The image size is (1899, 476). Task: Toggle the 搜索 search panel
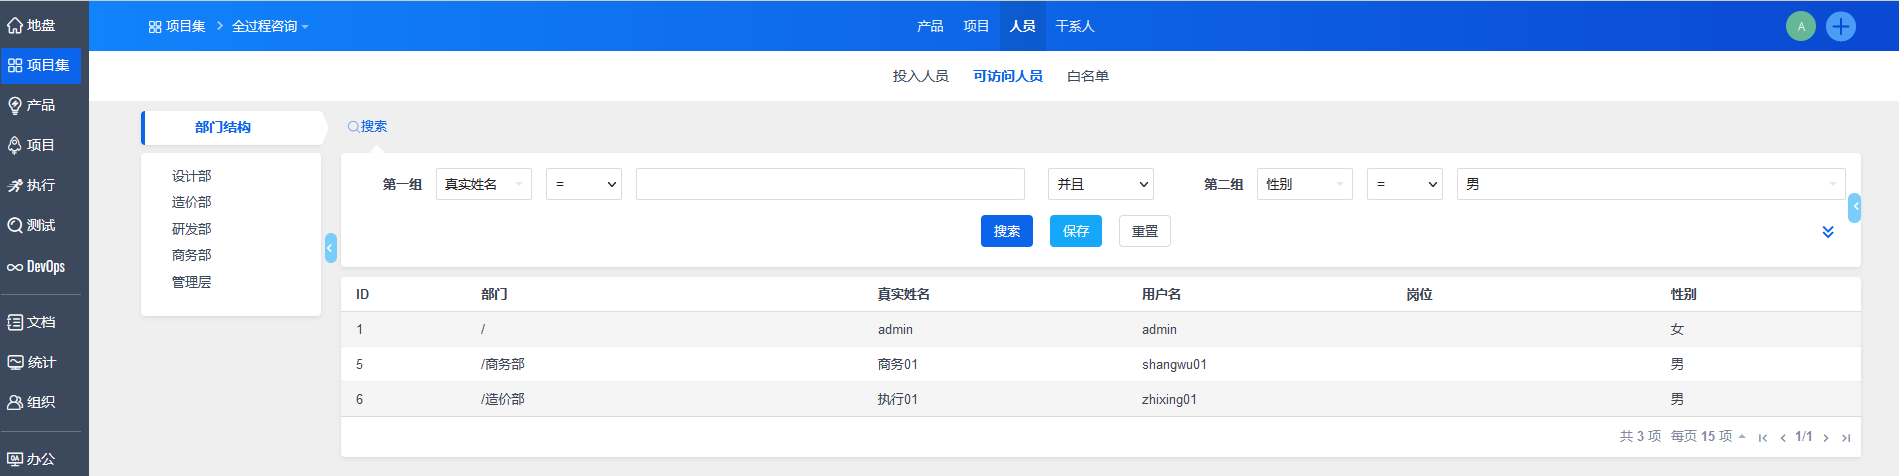click(367, 127)
